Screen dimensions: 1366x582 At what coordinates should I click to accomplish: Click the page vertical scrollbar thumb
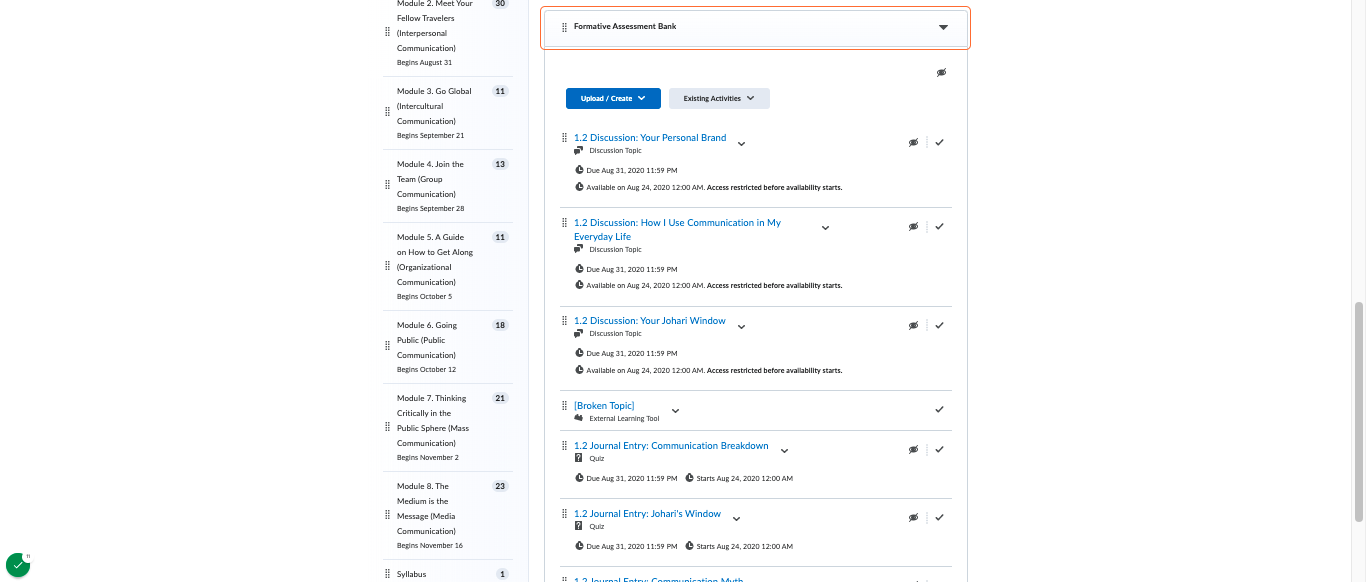point(1359,410)
